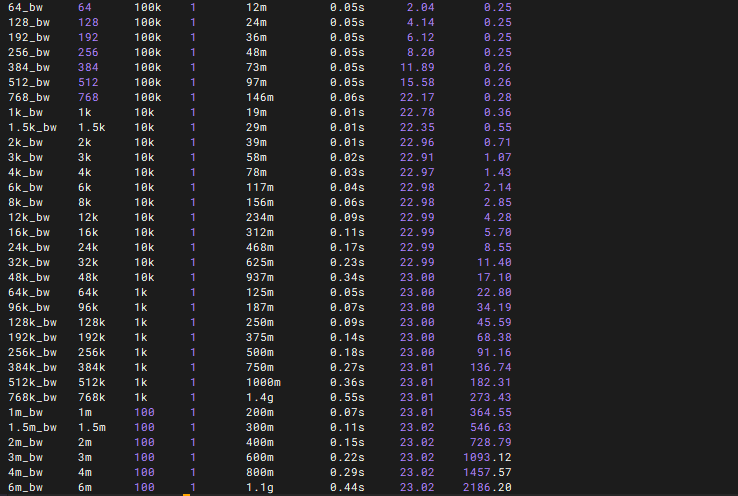Select the 1.5k_bw test name
Image resolution: width=738 pixels, height=496 pixels.
(x=32, y=127)
